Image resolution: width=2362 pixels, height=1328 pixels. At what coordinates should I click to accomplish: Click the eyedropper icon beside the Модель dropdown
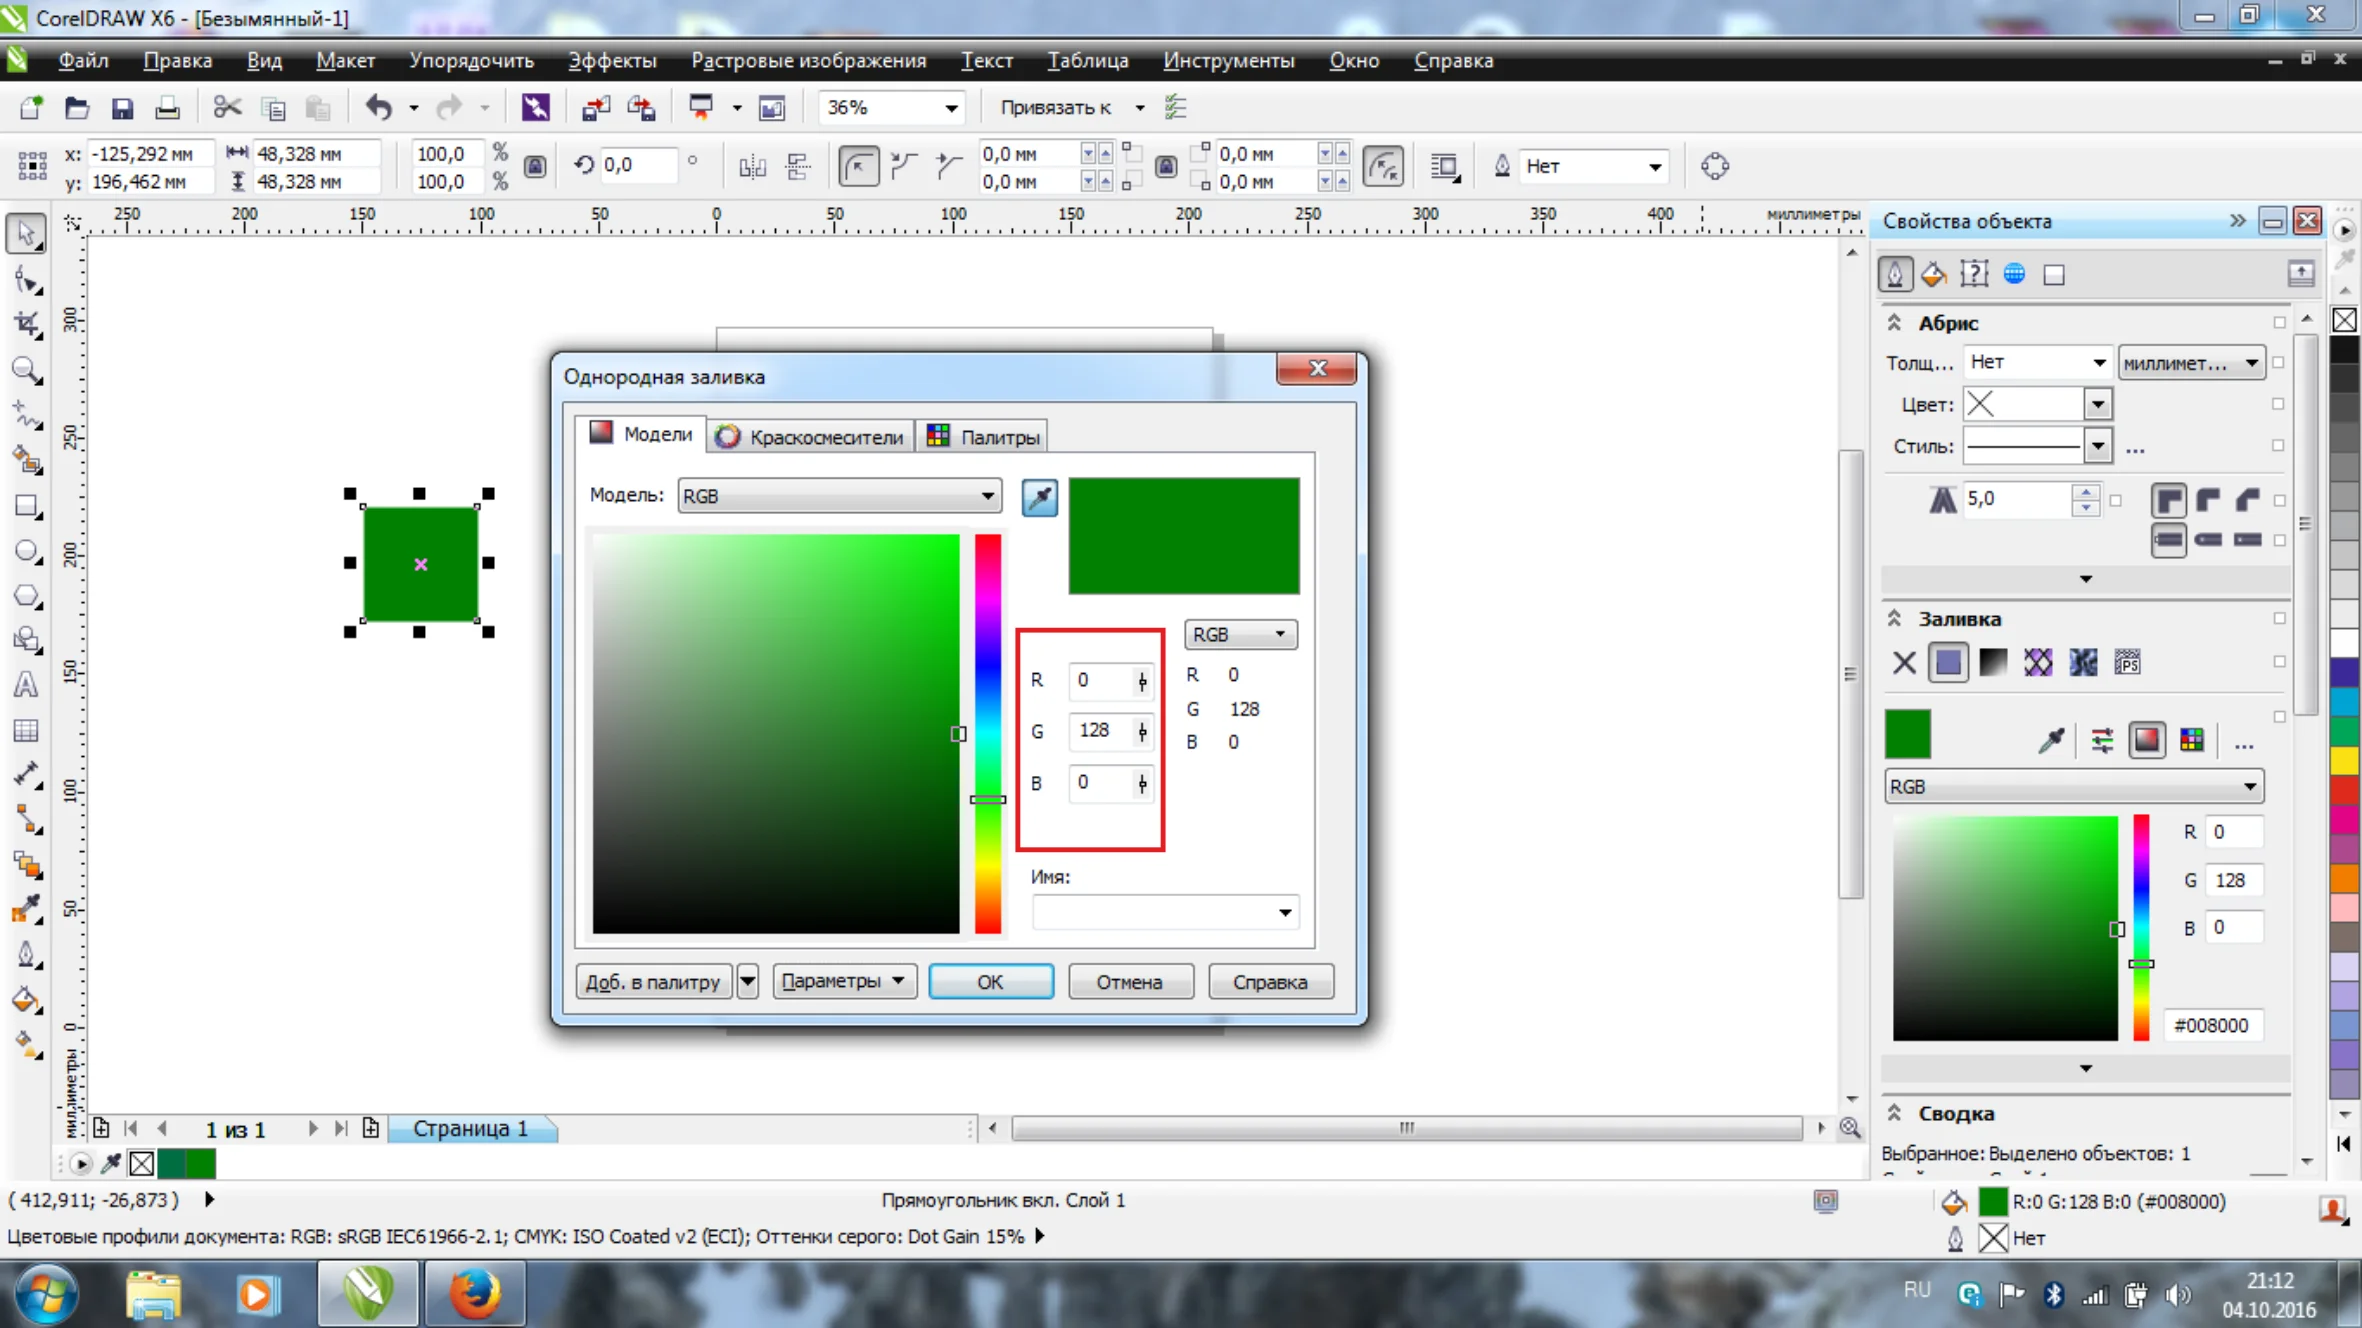click(1040, 497)
